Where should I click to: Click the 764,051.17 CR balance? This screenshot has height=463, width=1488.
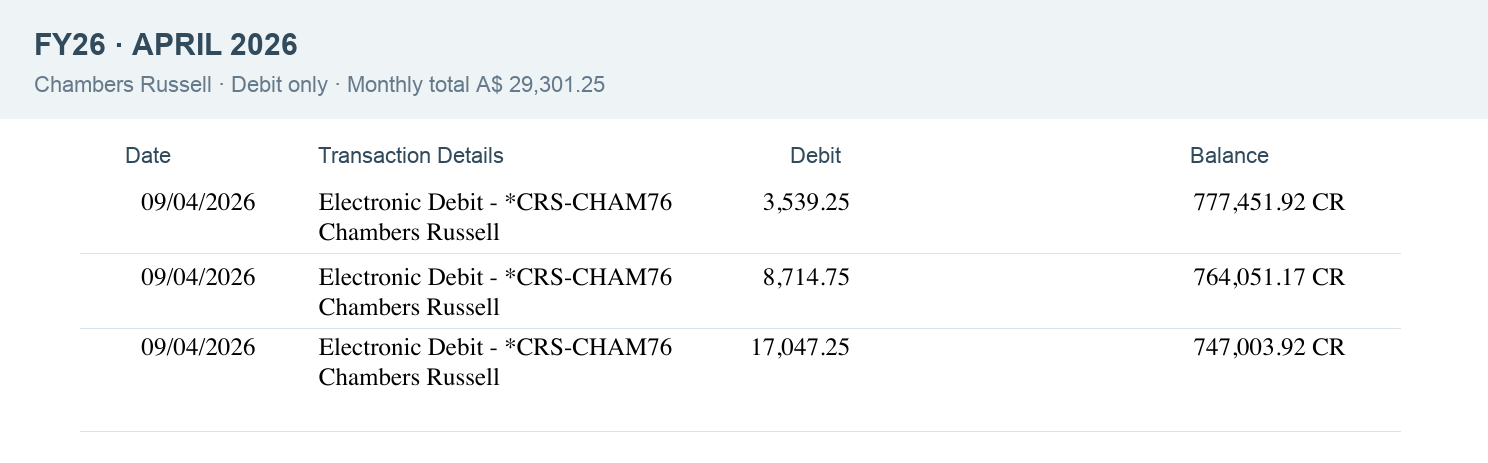pyautogui.click(x=1269, y=277)
